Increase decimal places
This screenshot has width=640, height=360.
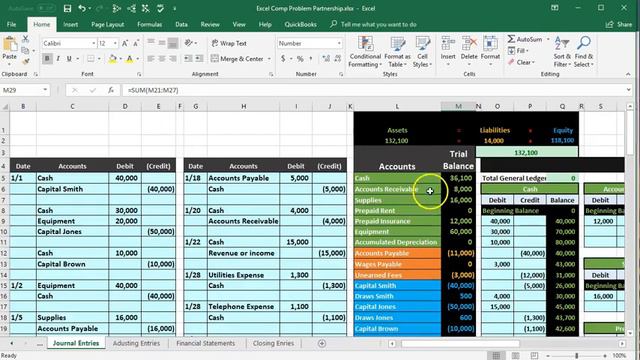click(326, 59)
